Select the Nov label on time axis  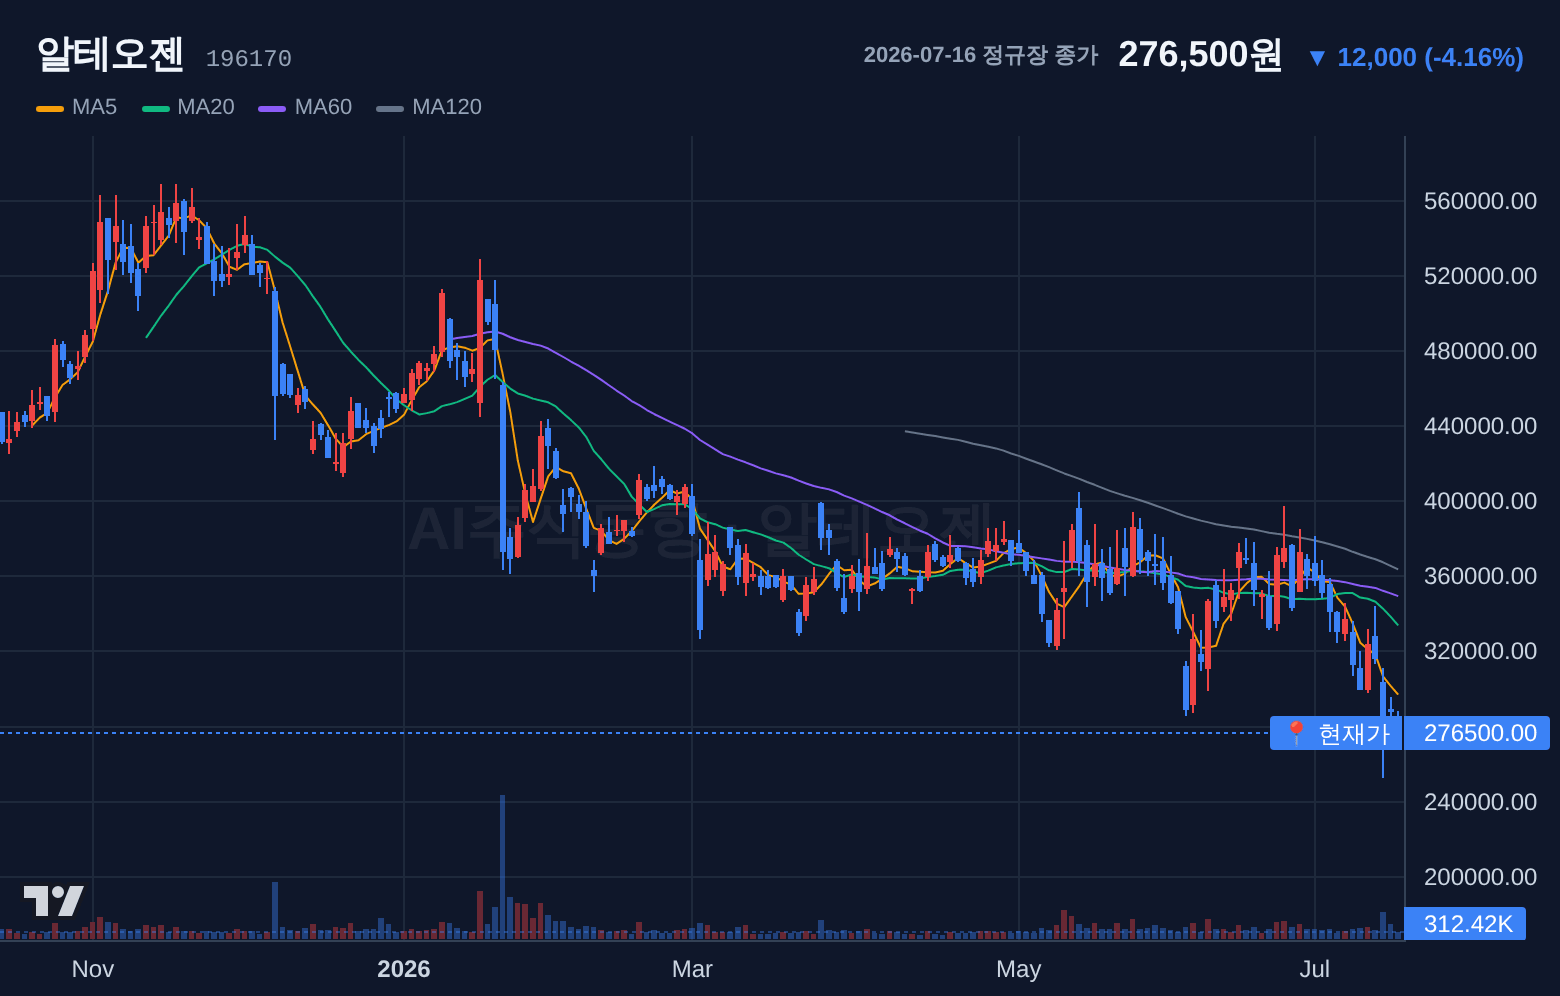click(93, 969)
